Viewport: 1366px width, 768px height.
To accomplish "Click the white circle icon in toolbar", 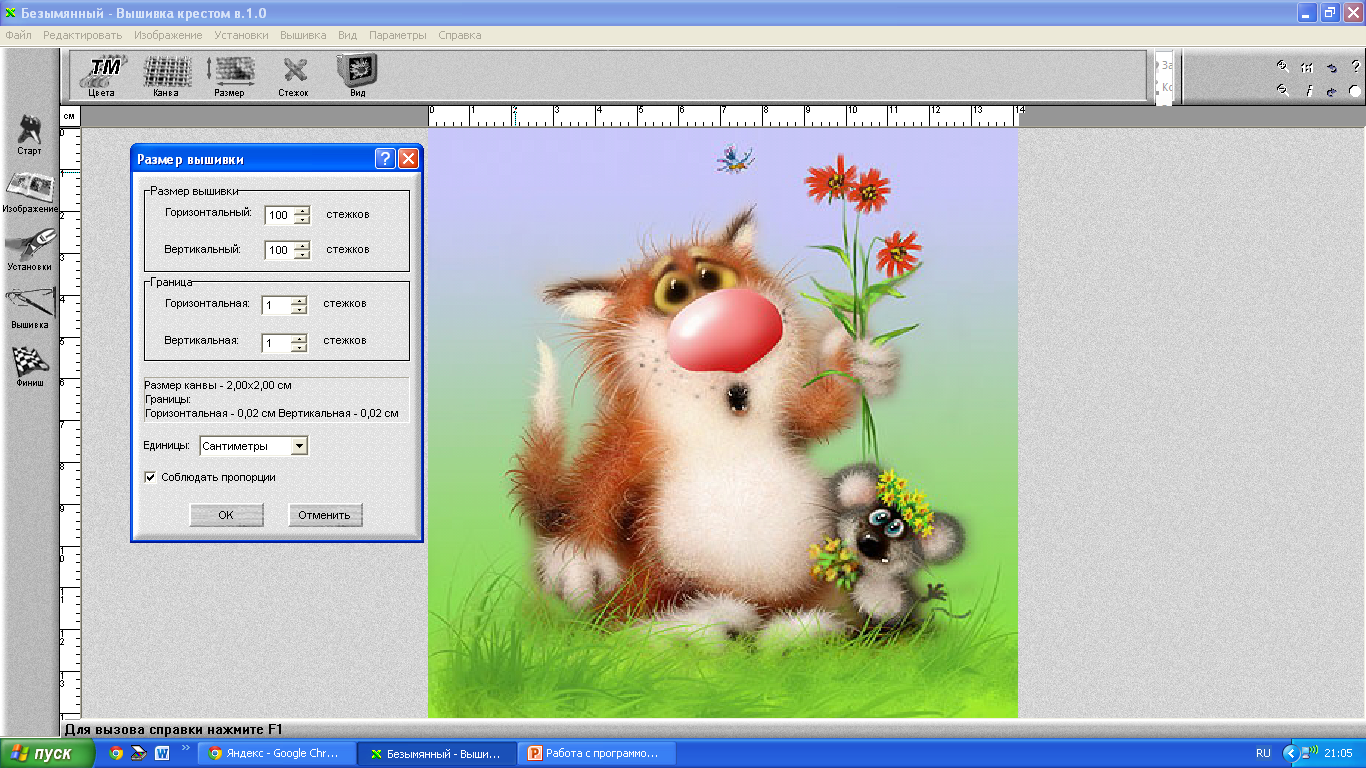I will [1355, 90].
